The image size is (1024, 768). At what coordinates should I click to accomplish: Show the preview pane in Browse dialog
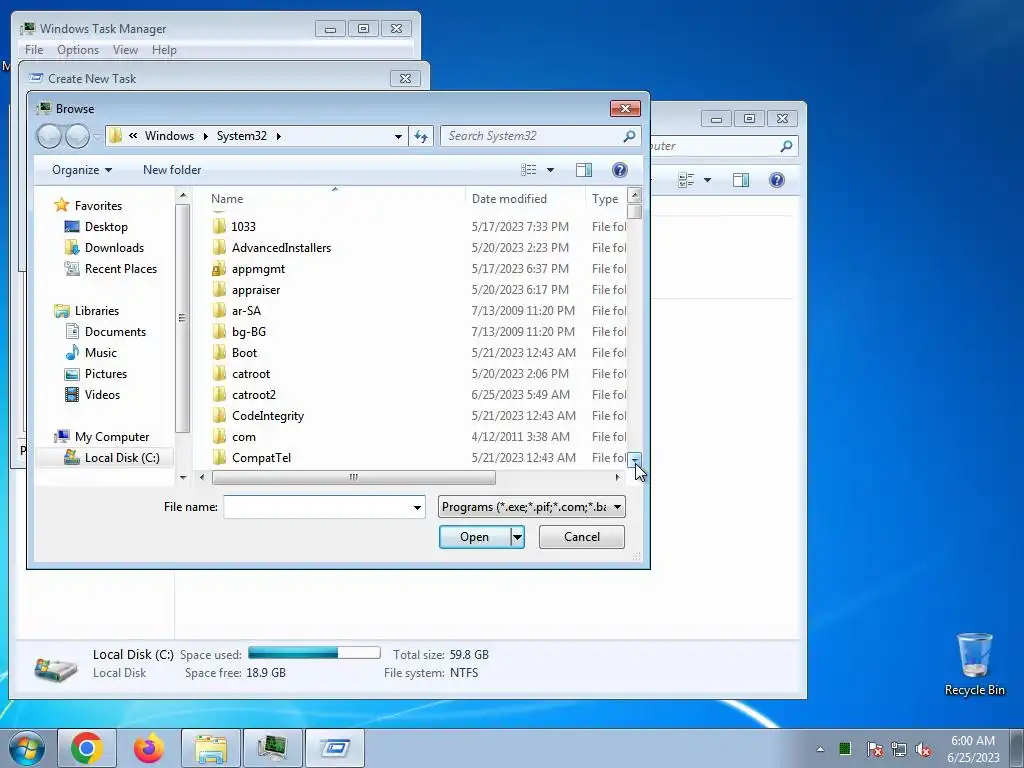584,170
